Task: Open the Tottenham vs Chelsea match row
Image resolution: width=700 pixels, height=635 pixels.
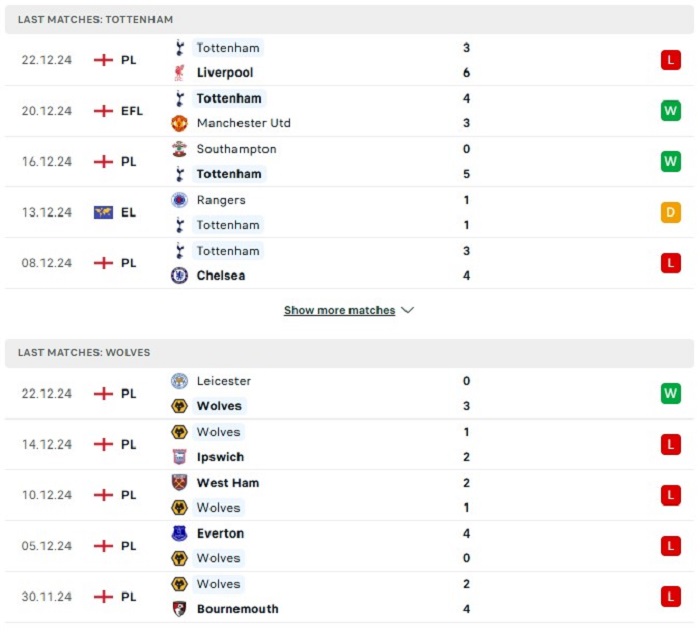Action: pyautogui.click(x=350, y=263)
